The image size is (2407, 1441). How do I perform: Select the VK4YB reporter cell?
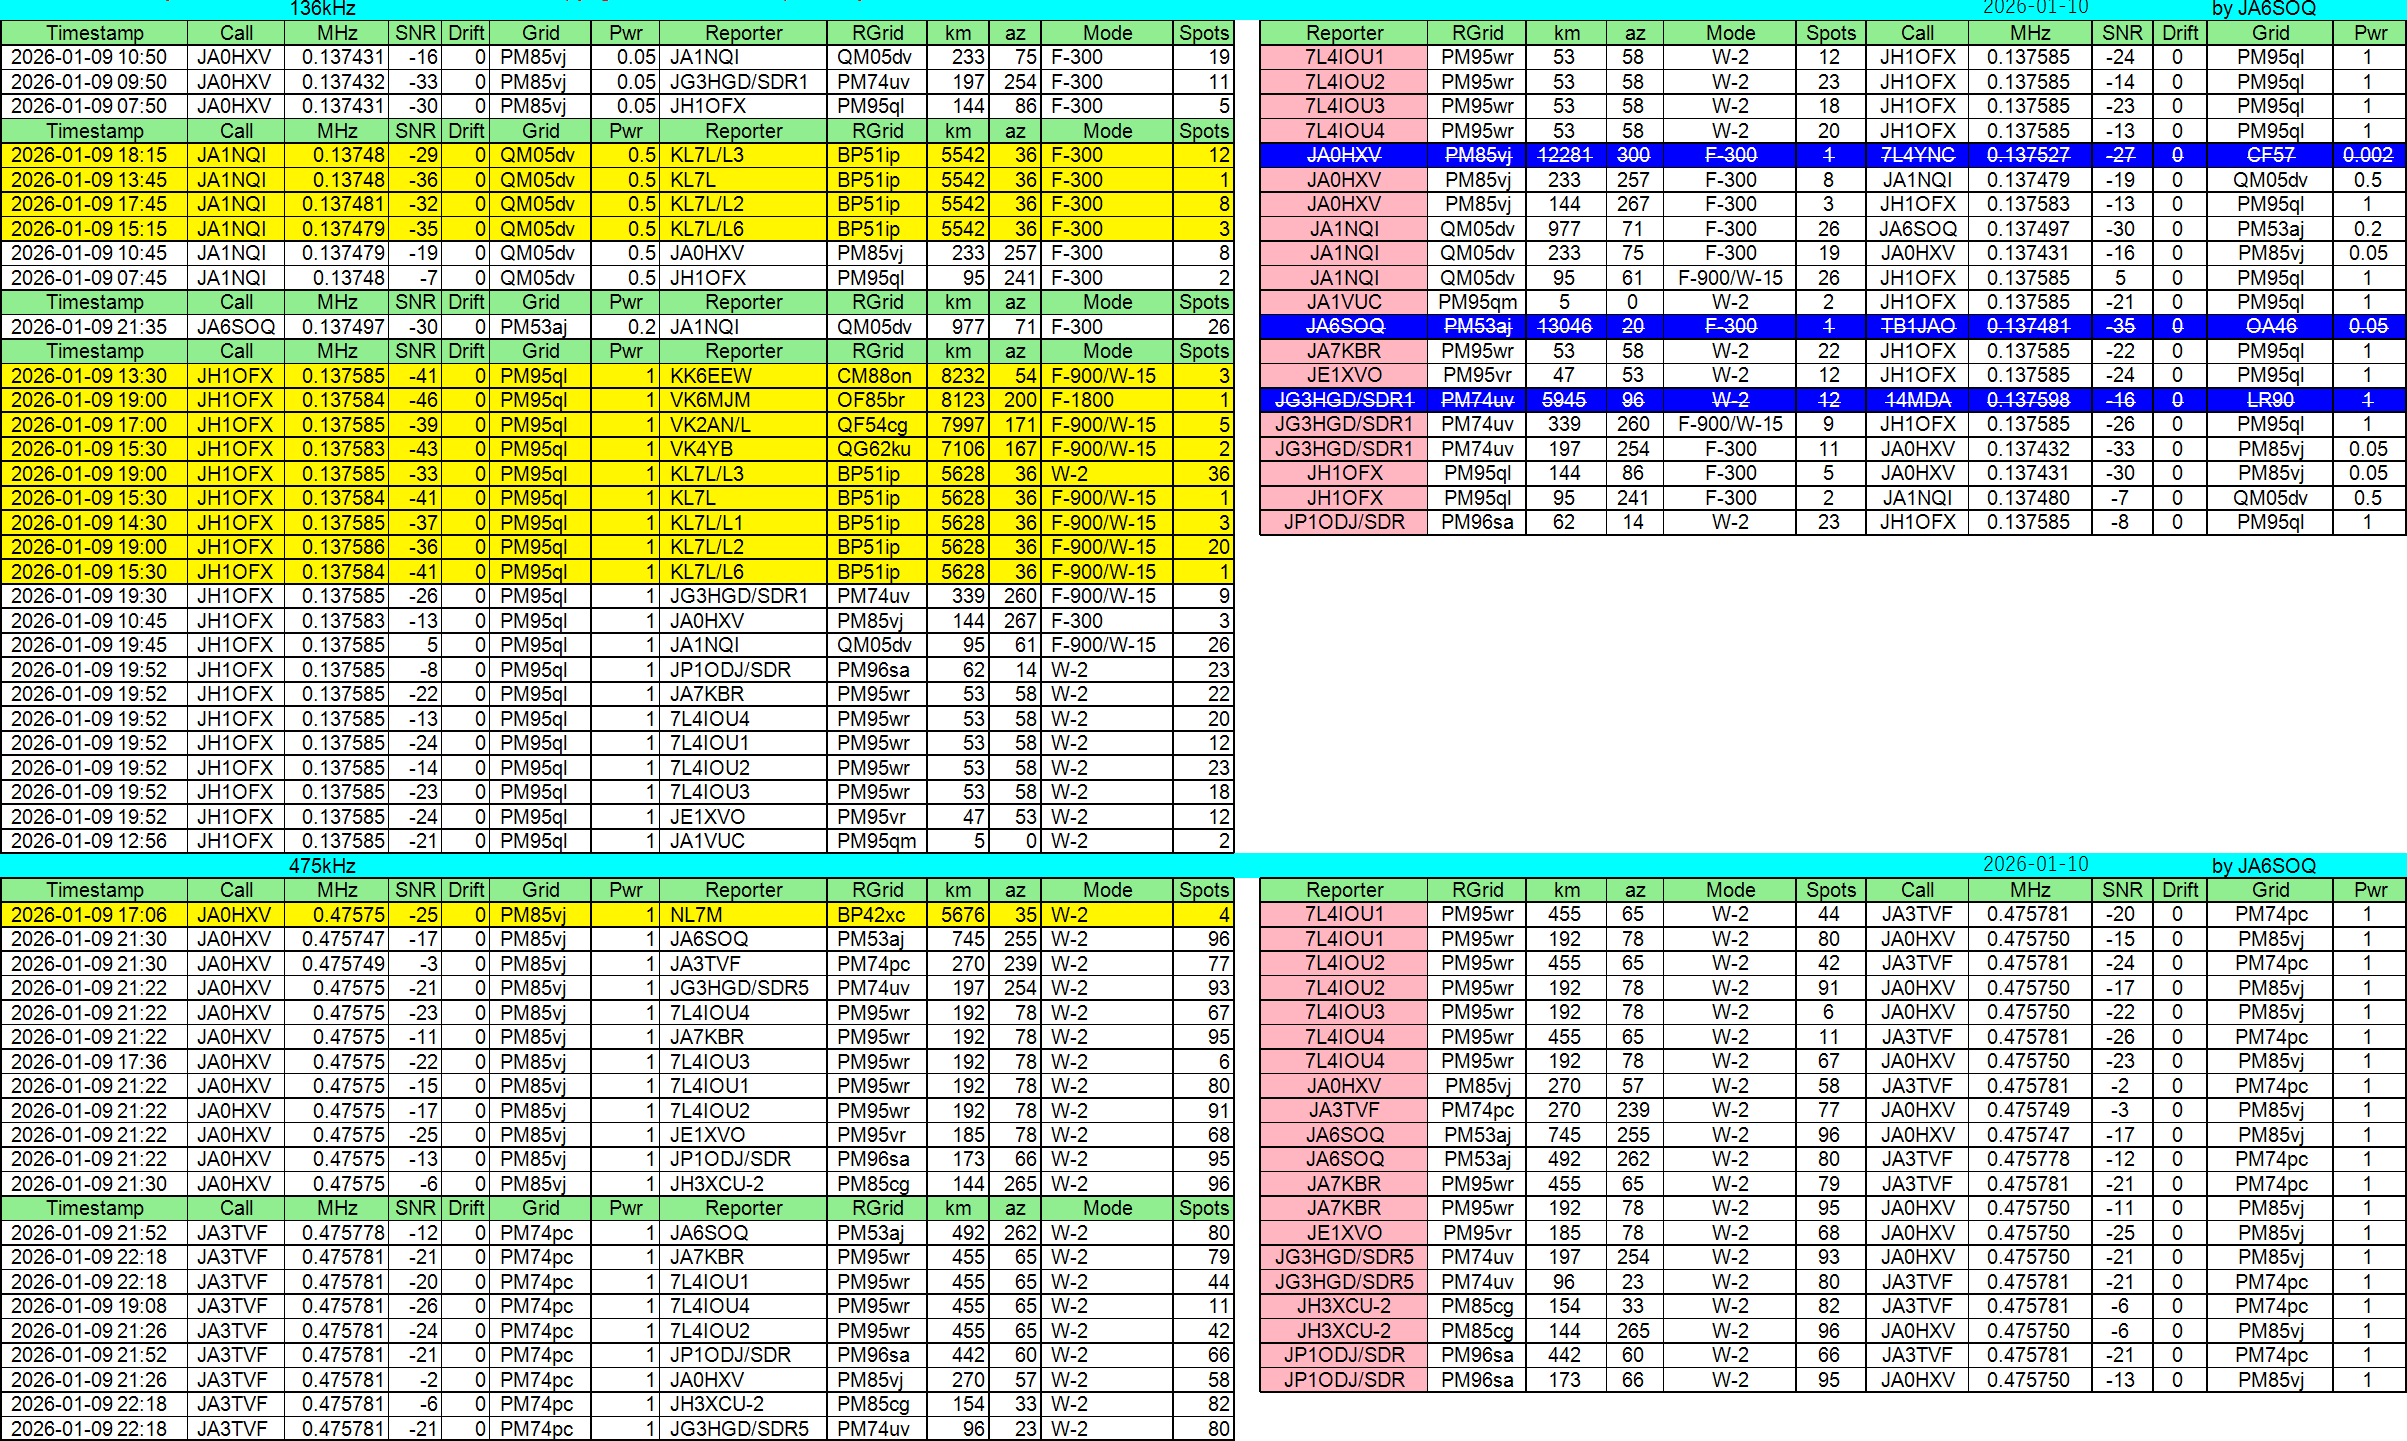coord(702,449)
